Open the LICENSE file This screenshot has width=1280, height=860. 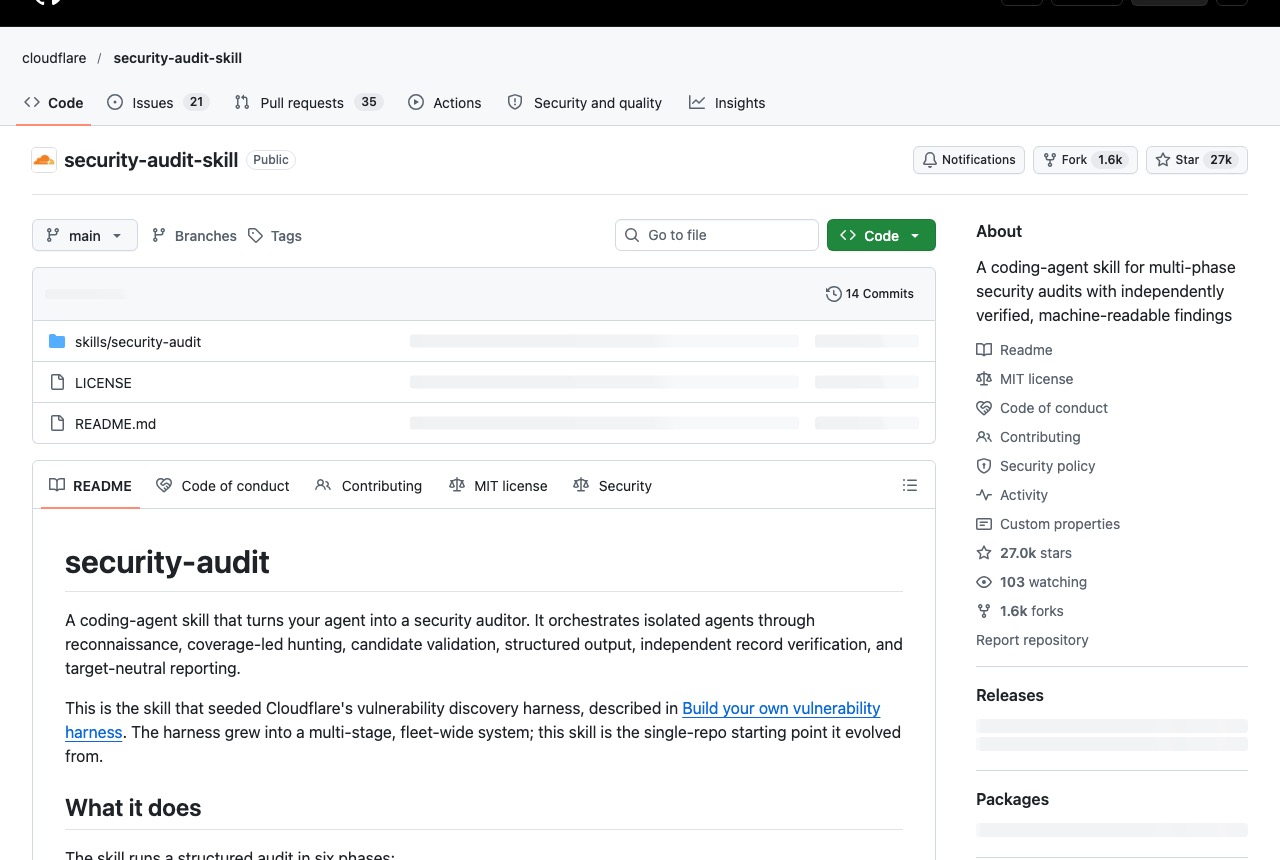tap(103, 383)
